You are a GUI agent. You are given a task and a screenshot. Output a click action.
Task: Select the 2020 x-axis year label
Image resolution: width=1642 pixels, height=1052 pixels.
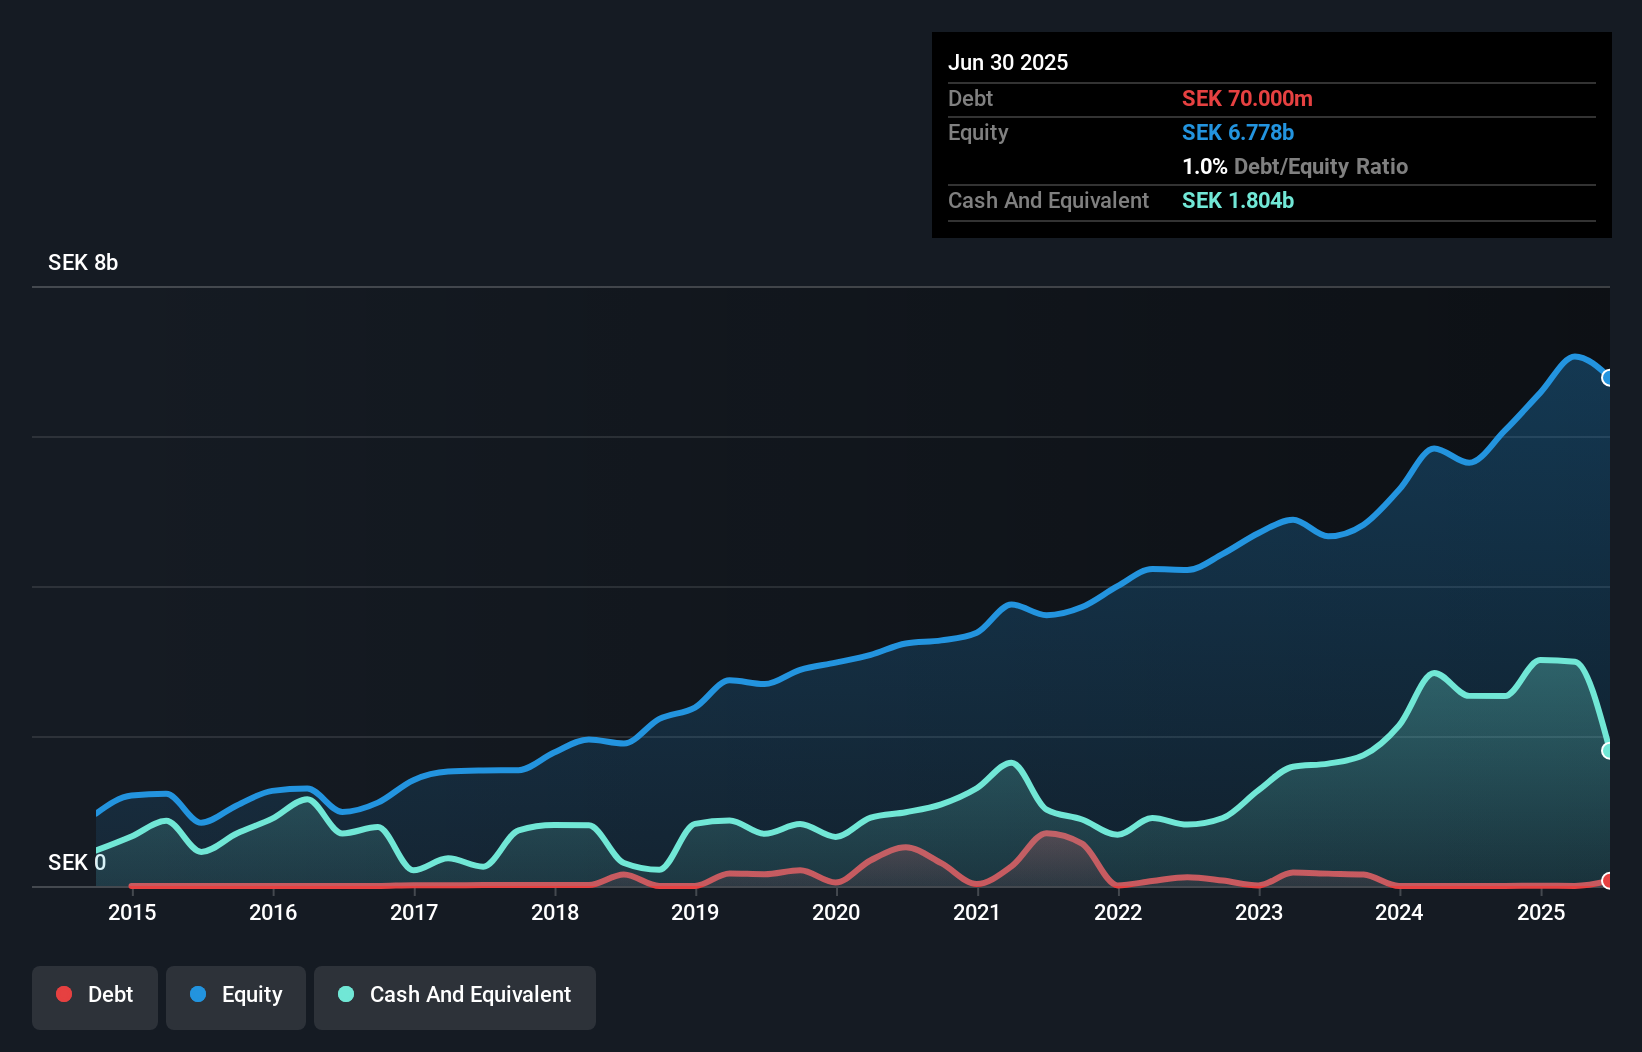coord(836,912)
